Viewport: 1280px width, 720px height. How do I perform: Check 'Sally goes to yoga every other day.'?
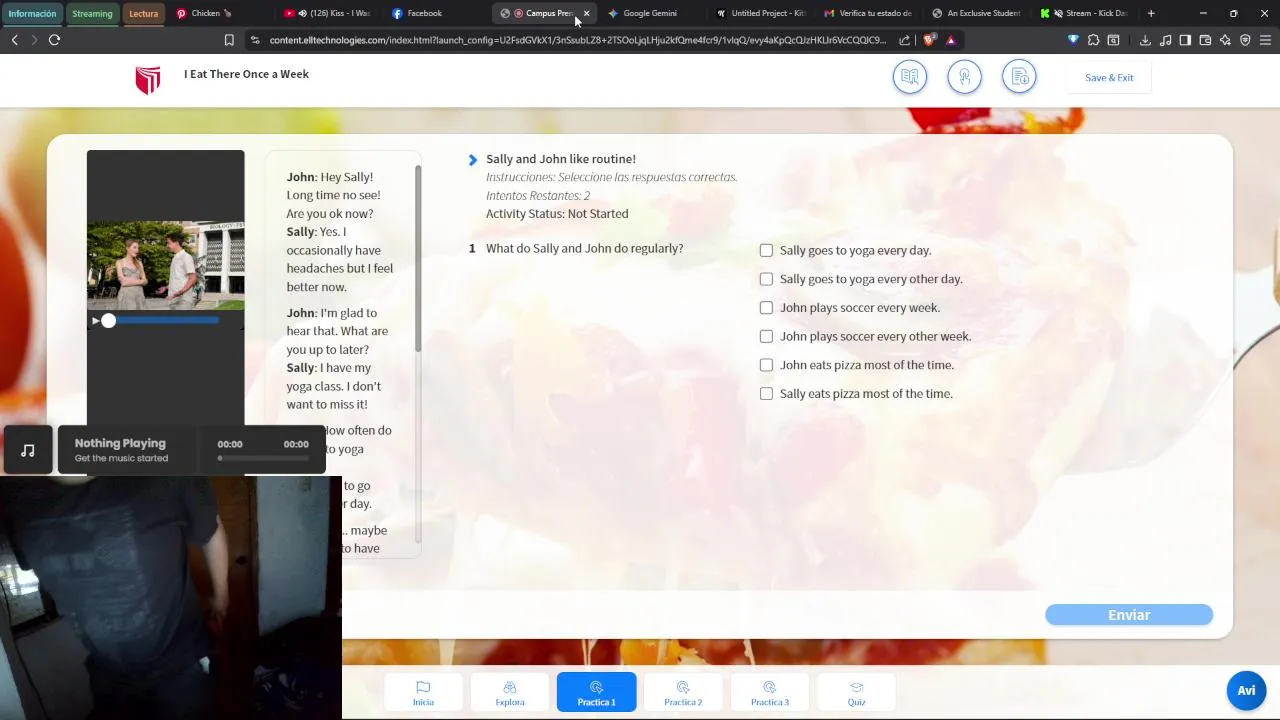coord(766,279)
